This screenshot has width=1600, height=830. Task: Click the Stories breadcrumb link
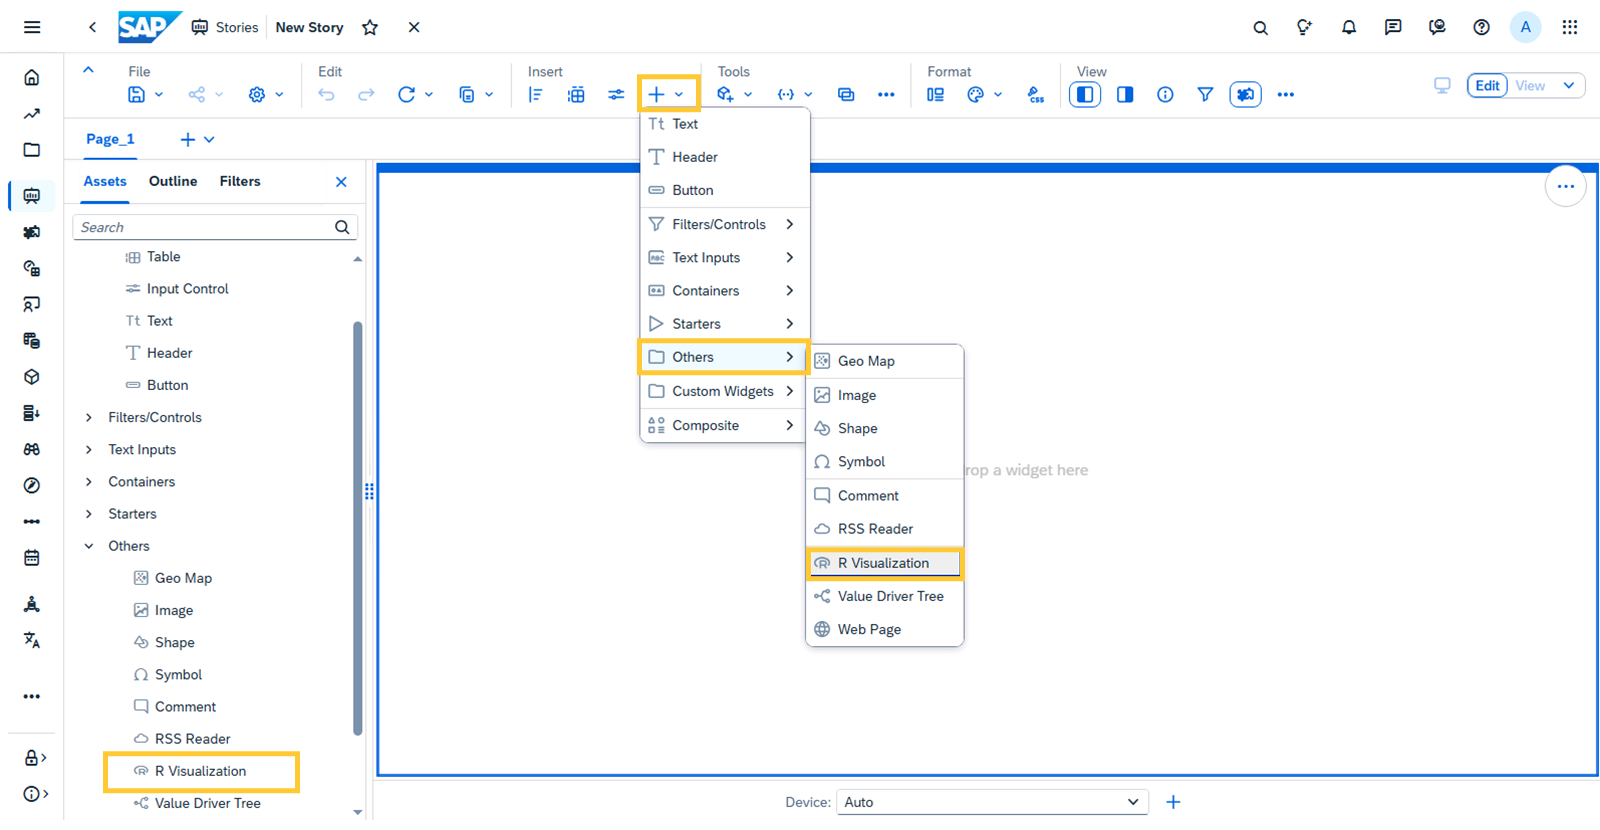(x=237, y=27)
